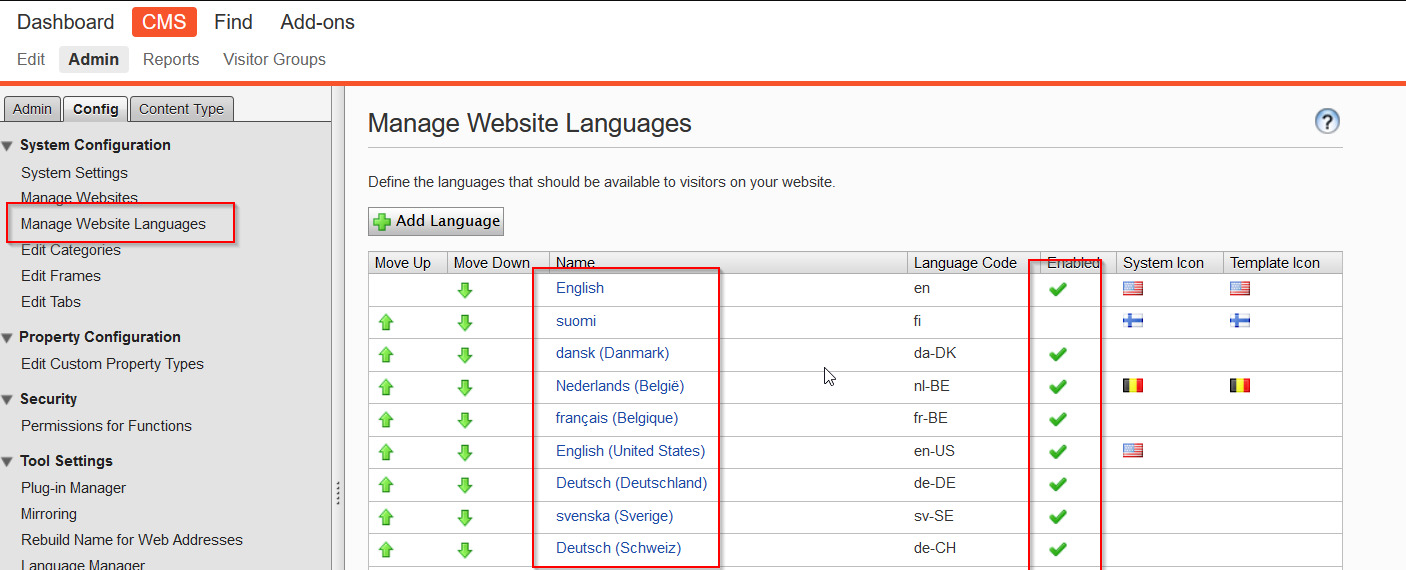Move English language down with arrow
This screenshot has height=570, width=1406.
(x=465, y=290)
